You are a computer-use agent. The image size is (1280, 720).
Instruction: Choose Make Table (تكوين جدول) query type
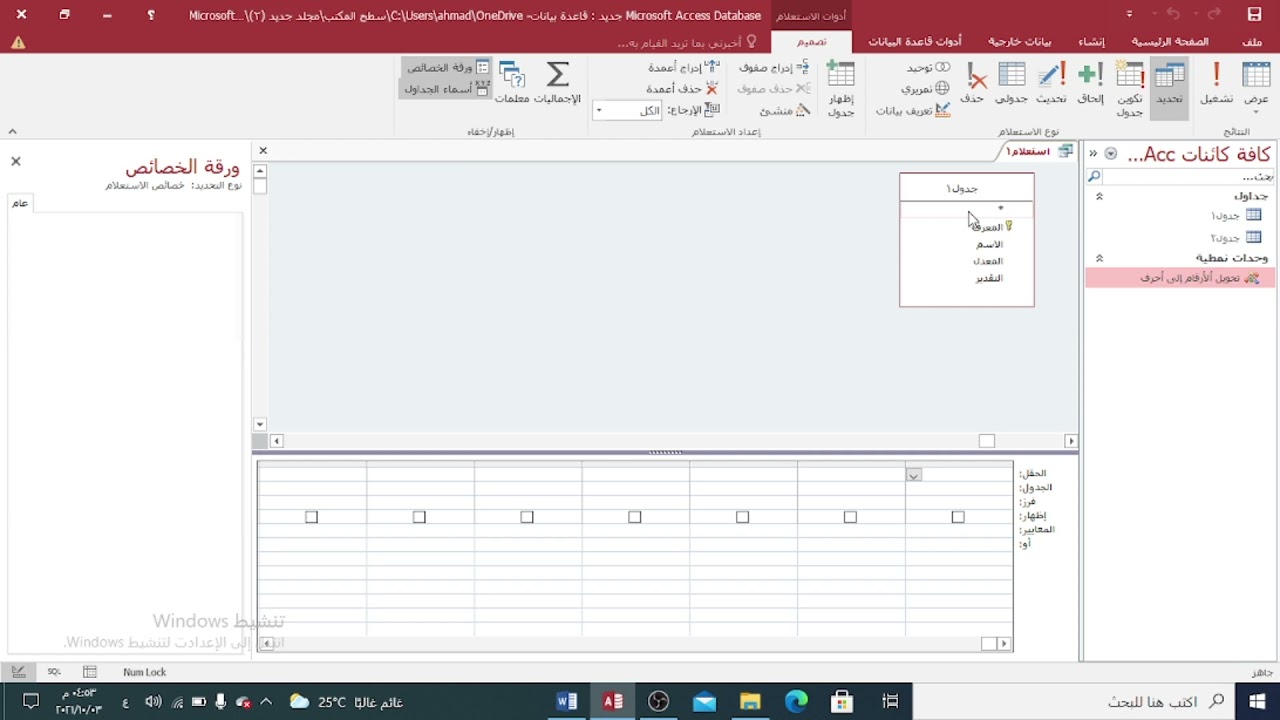point(1130,88)
